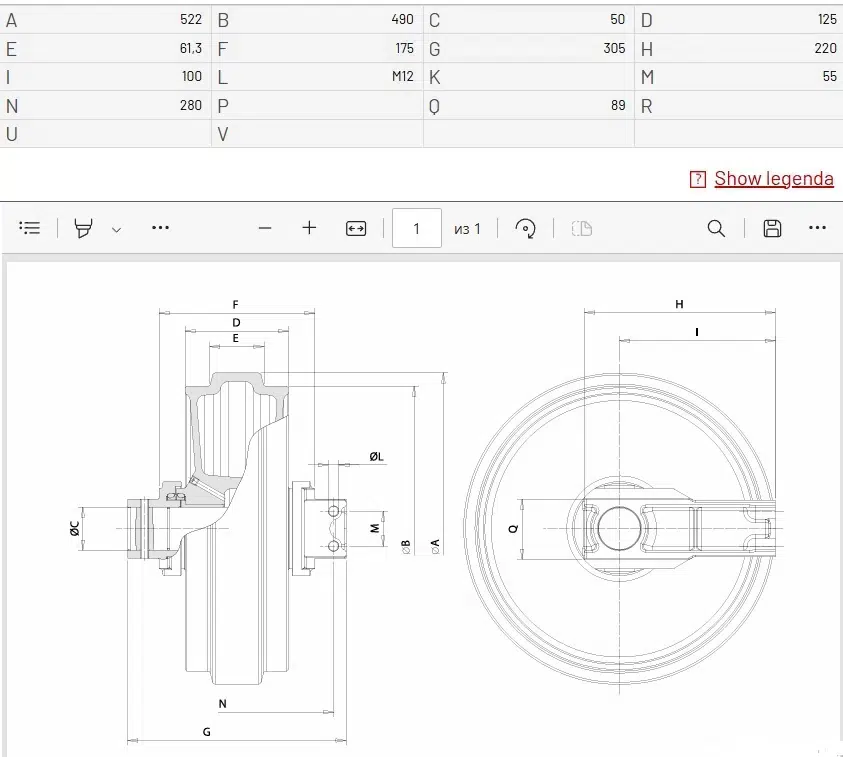Click the page number input field
The height and width of the screenshot is (757, 843).
tap(417, 228)
